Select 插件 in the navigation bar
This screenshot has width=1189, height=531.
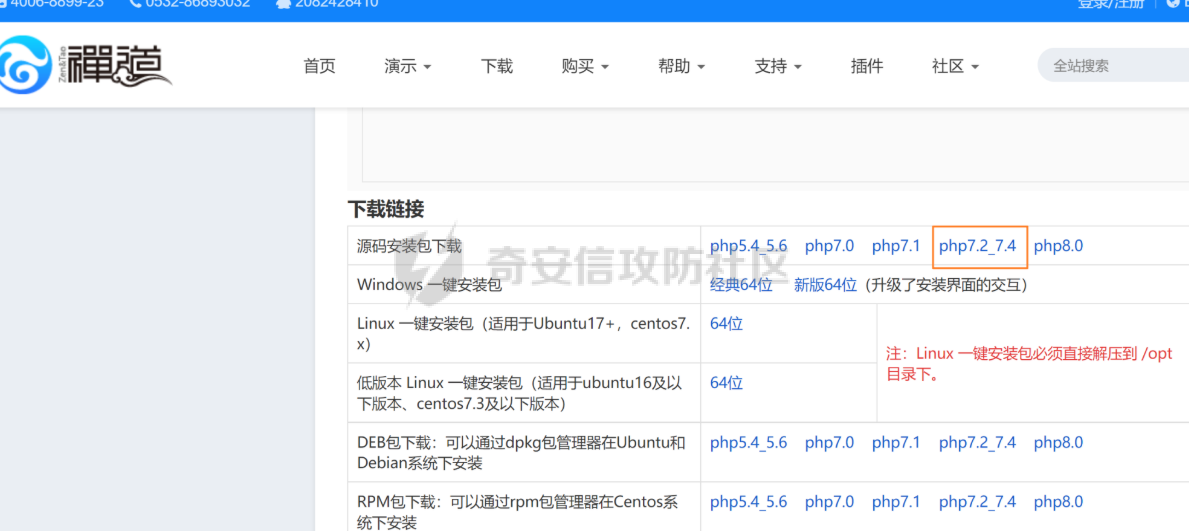pyautogui.click(x=866, y=66)
